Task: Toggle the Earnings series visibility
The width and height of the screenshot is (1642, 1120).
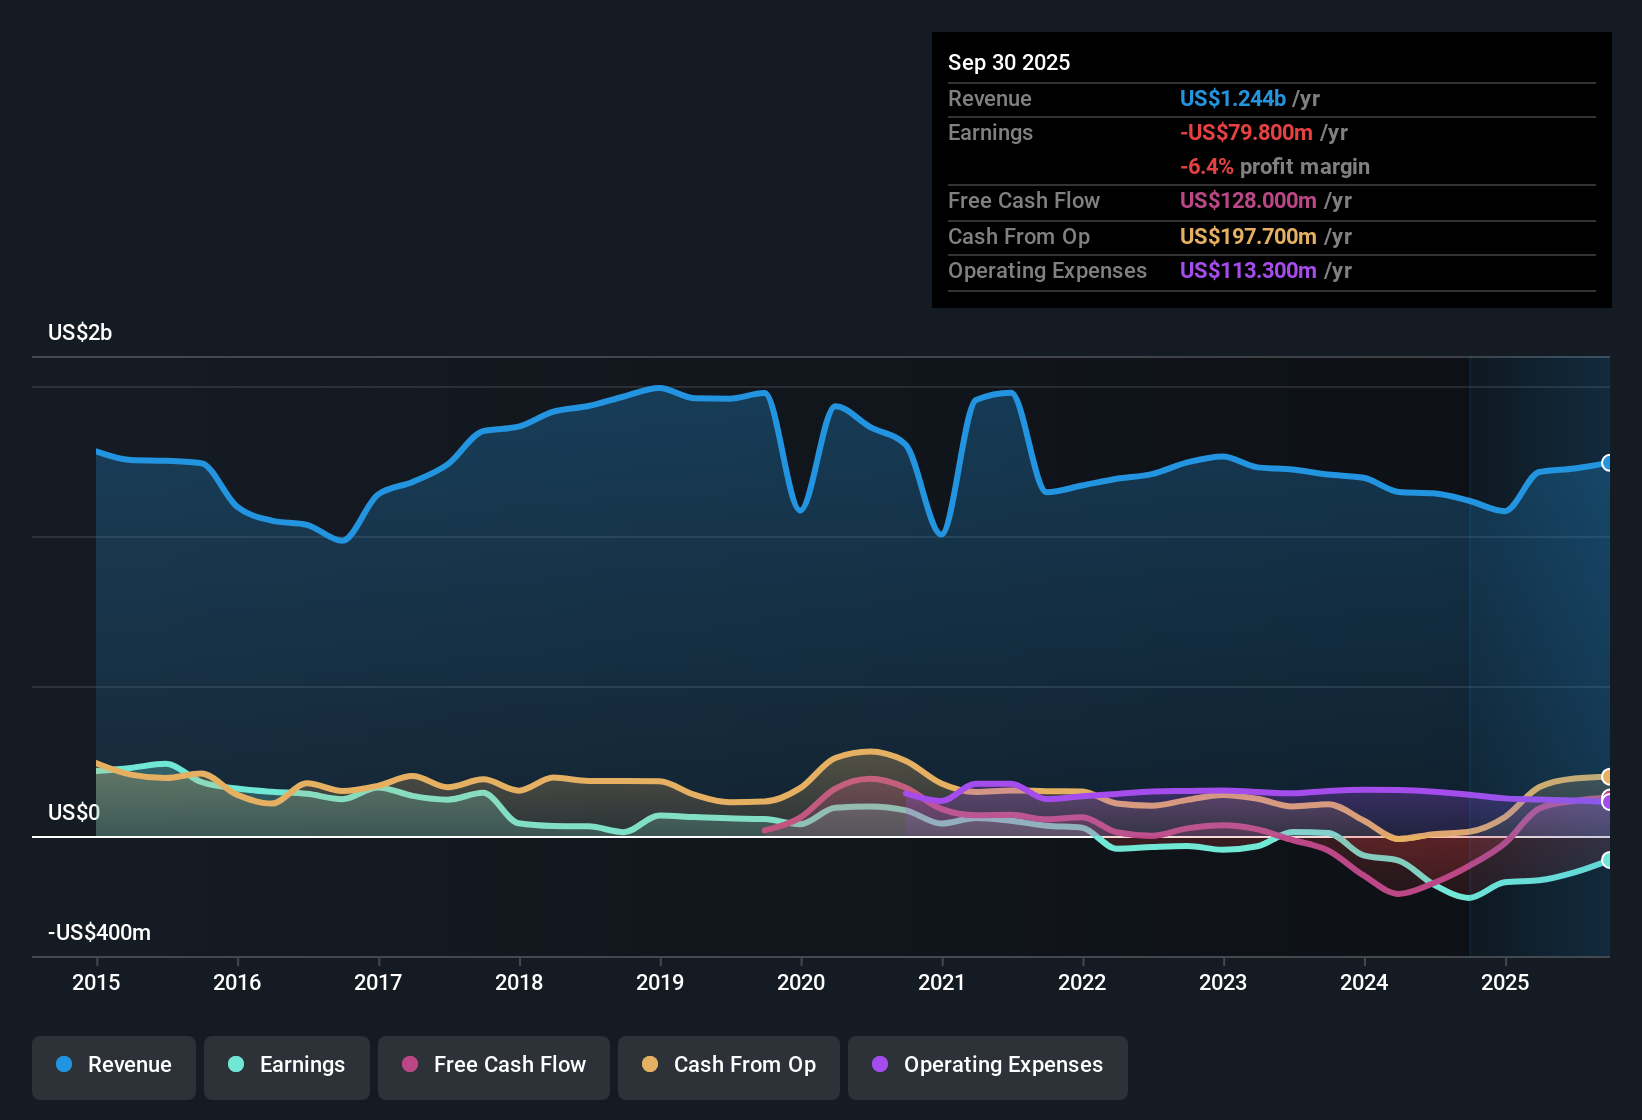Action: pyautogui.click(x=287, y=1065)
